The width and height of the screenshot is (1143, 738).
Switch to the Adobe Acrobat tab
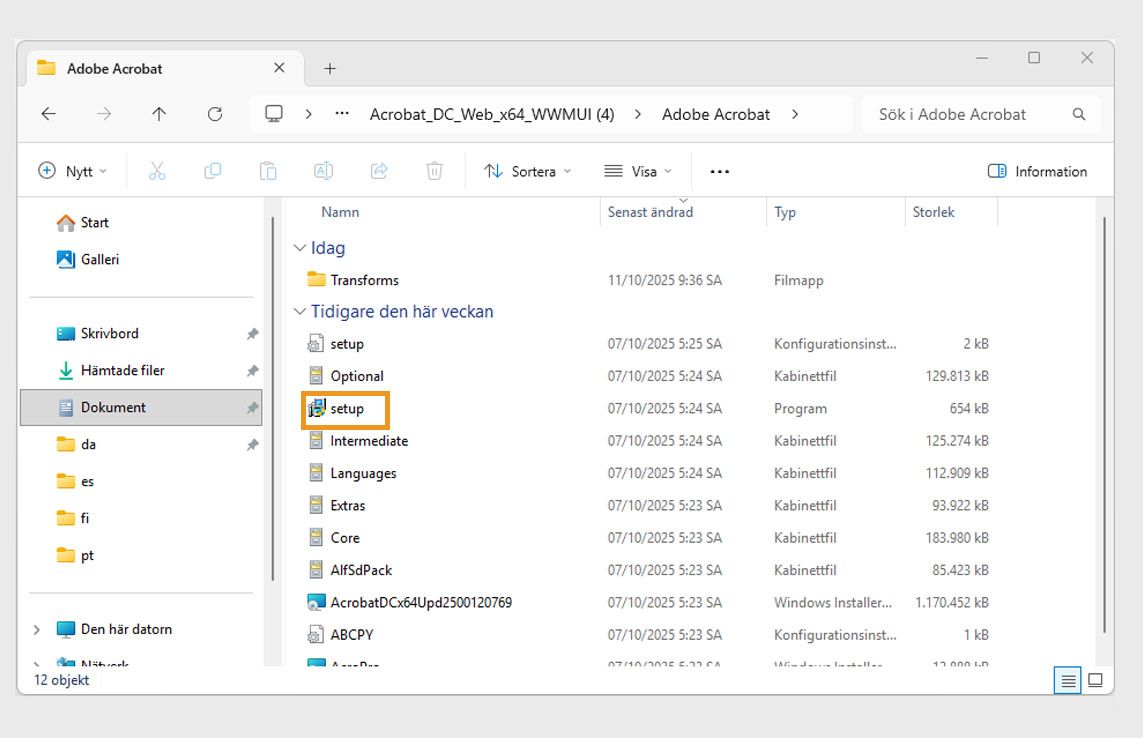(113, 68)
